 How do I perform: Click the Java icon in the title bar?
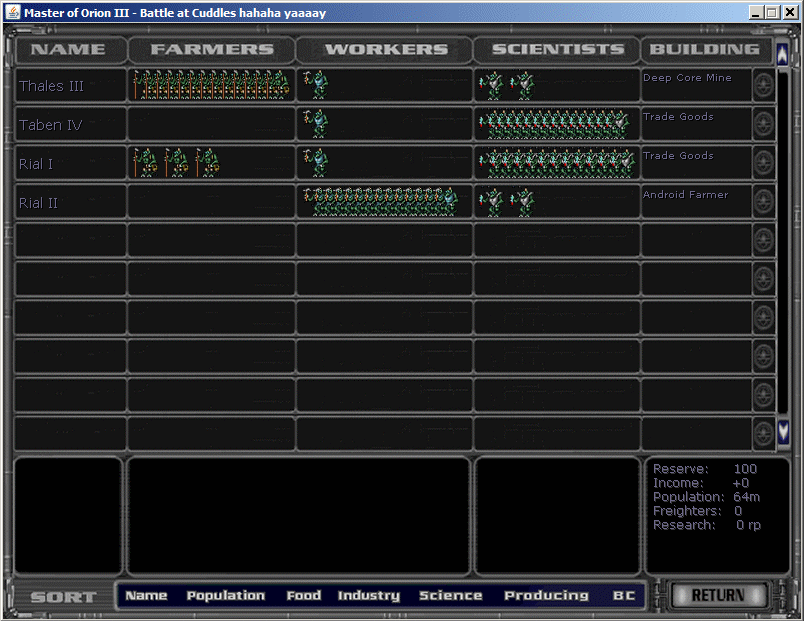pyautogui.click(x=13, y=12)
